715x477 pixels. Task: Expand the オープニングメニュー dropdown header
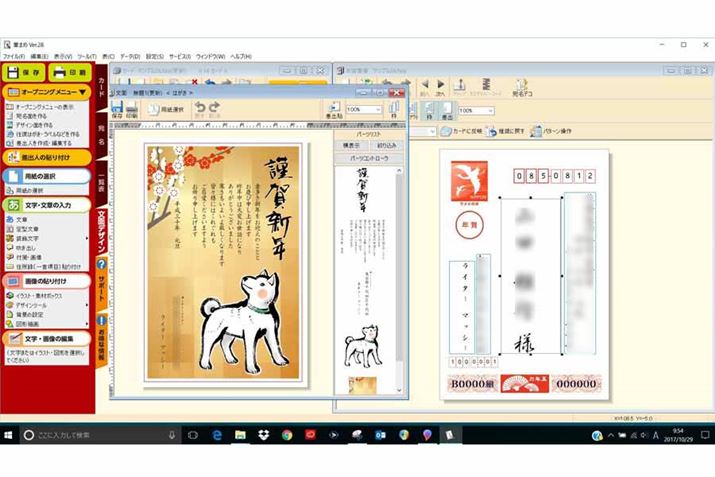tap(47, 92)
